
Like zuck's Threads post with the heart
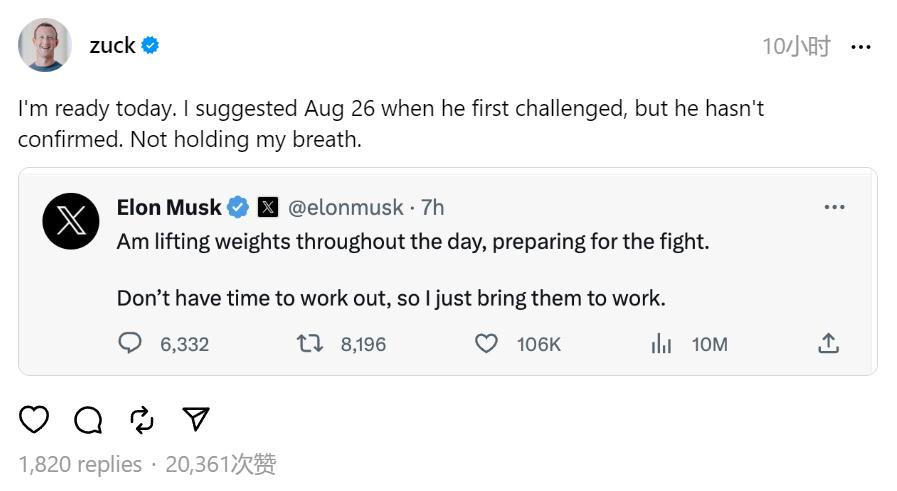click(x=34, y=419)
